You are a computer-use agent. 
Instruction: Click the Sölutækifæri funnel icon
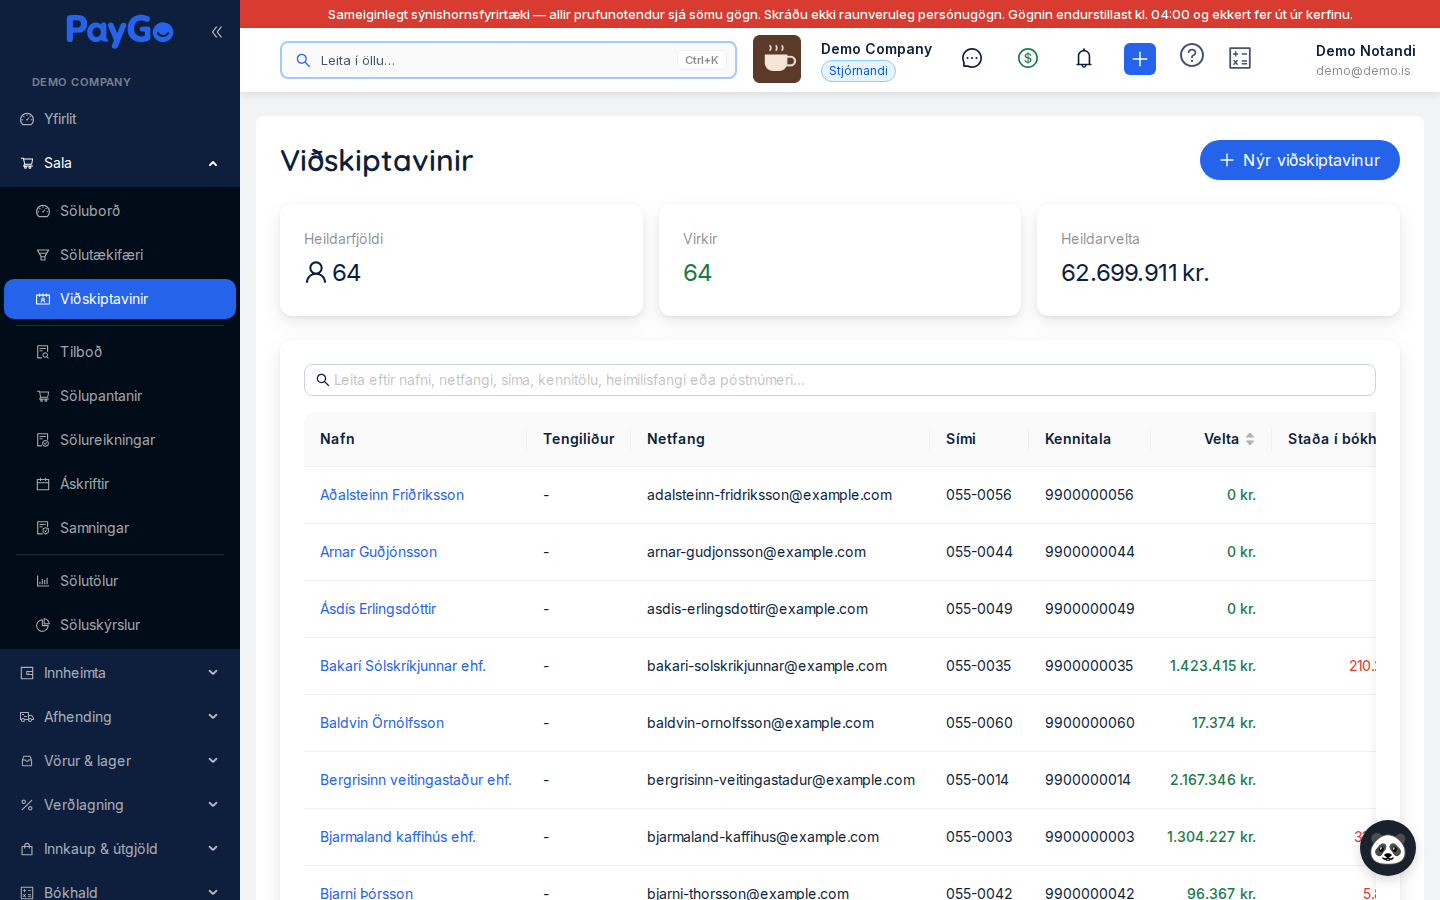(43, 255)
